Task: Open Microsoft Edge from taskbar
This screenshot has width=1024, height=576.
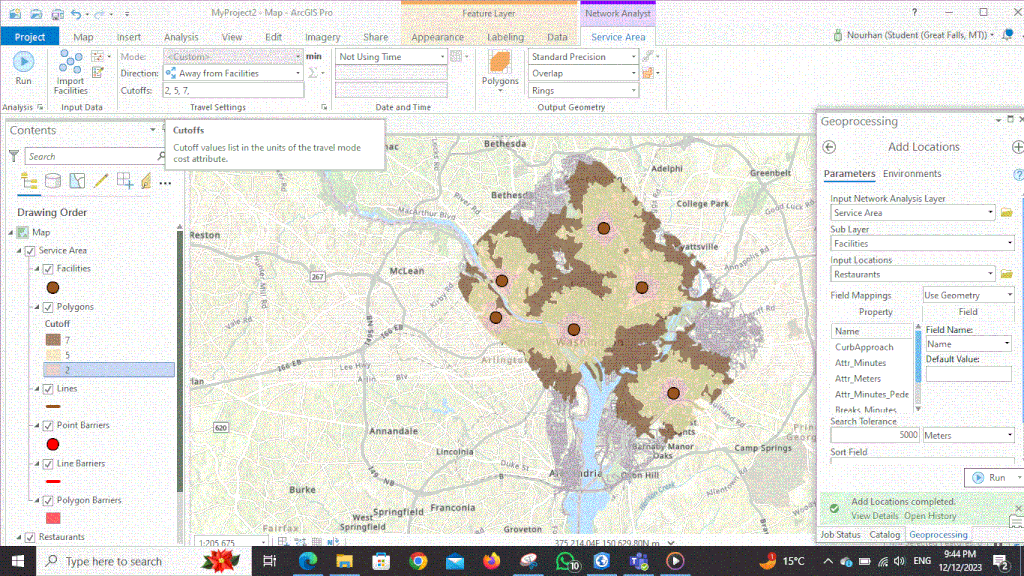Action: point(308,561)
